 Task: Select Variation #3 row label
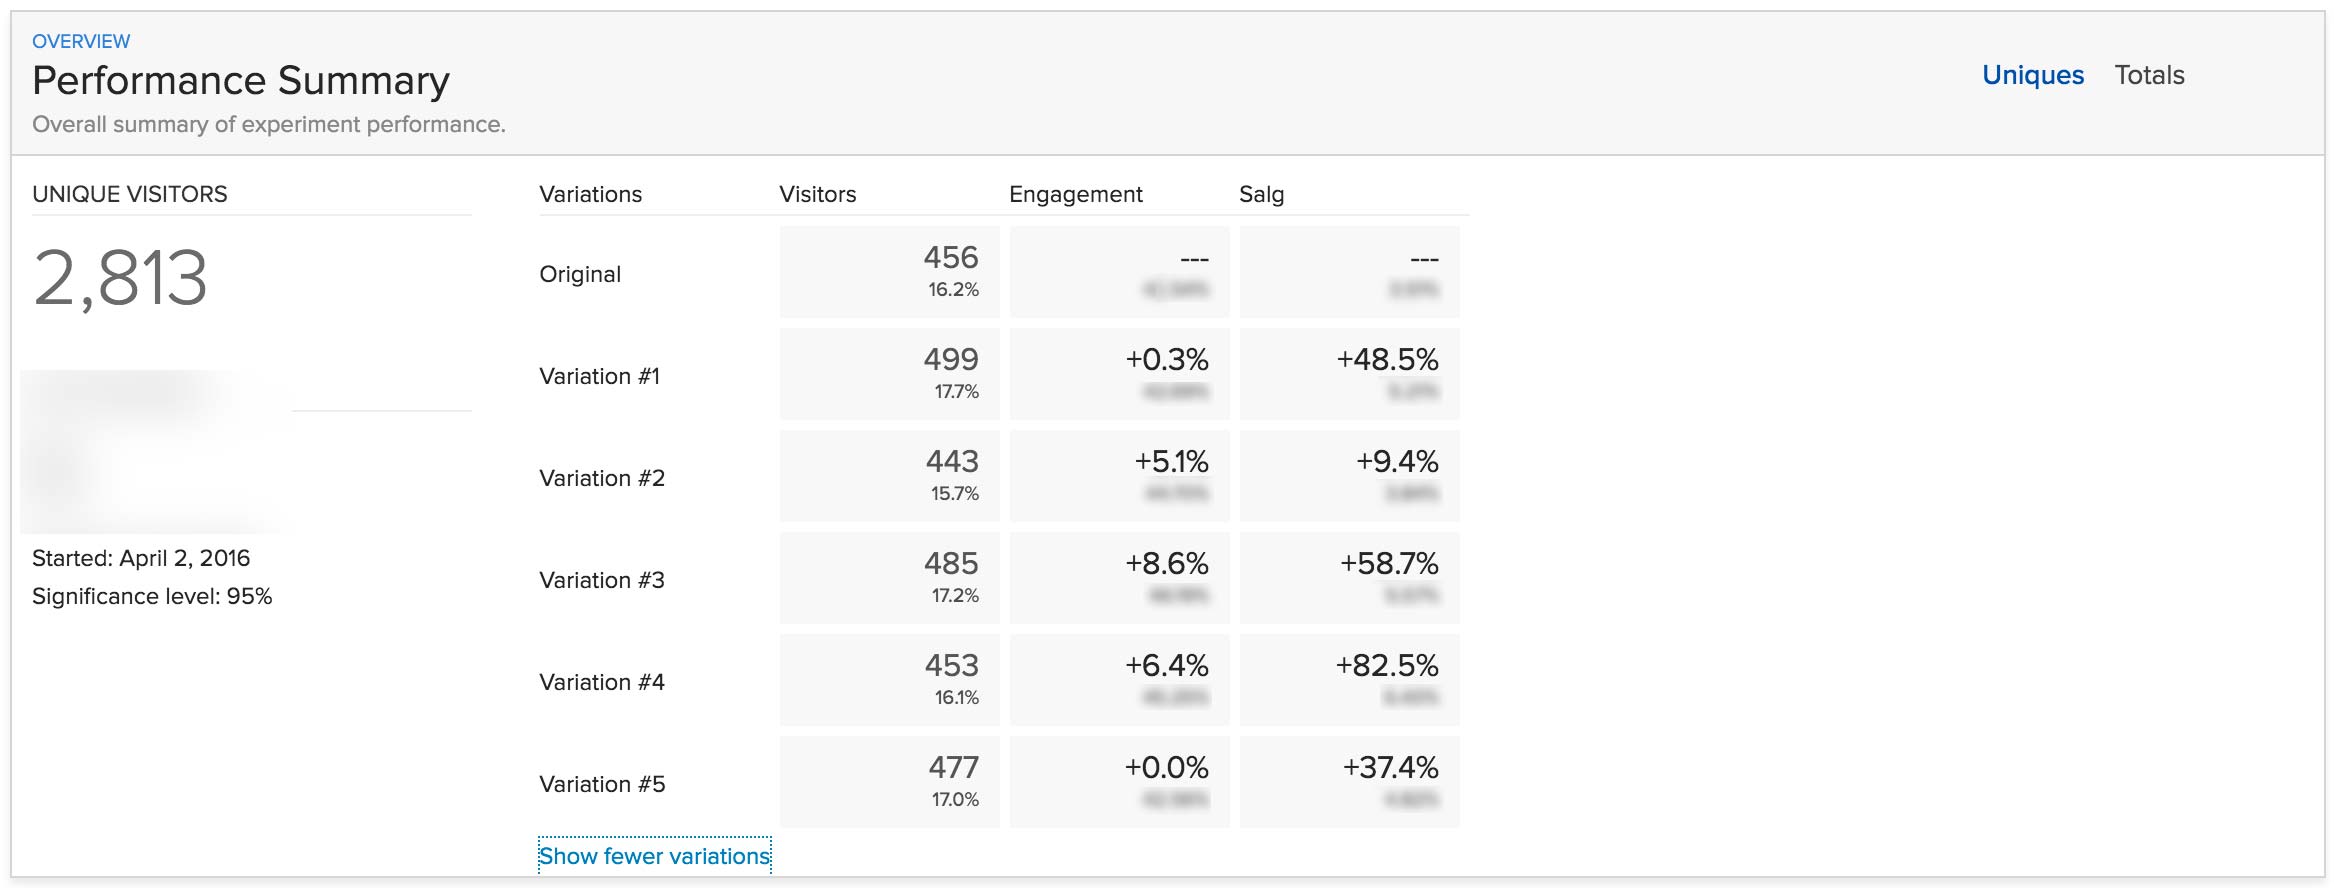click(x=602, y=580)
